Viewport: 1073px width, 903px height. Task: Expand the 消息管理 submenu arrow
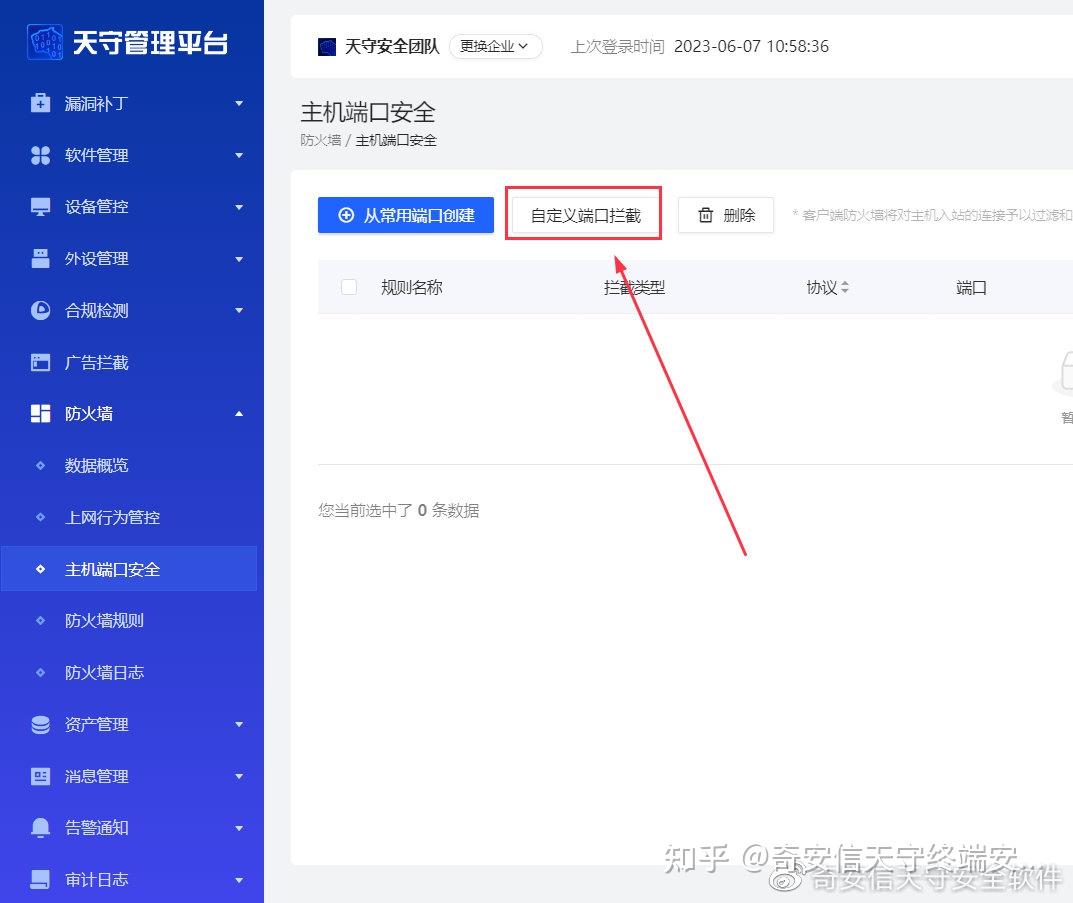(x=239, y=776)
